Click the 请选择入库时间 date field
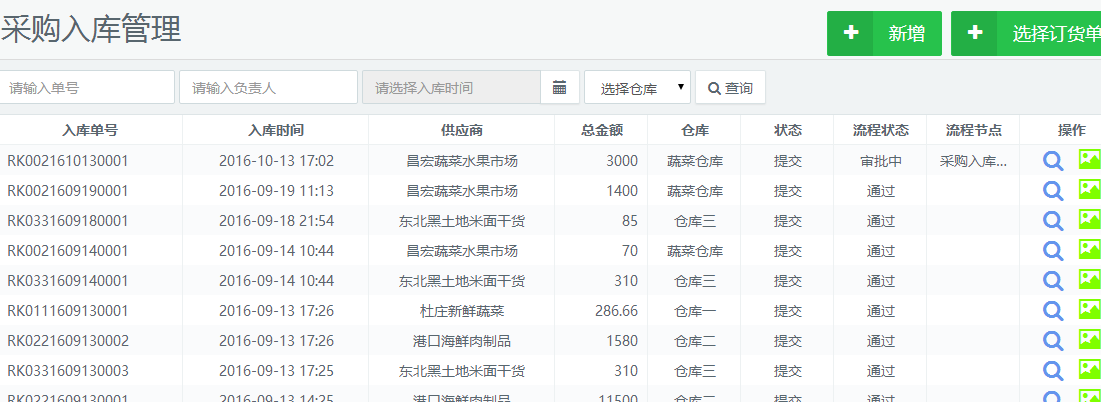1101x402 pixels. click(x=451, y=88)
